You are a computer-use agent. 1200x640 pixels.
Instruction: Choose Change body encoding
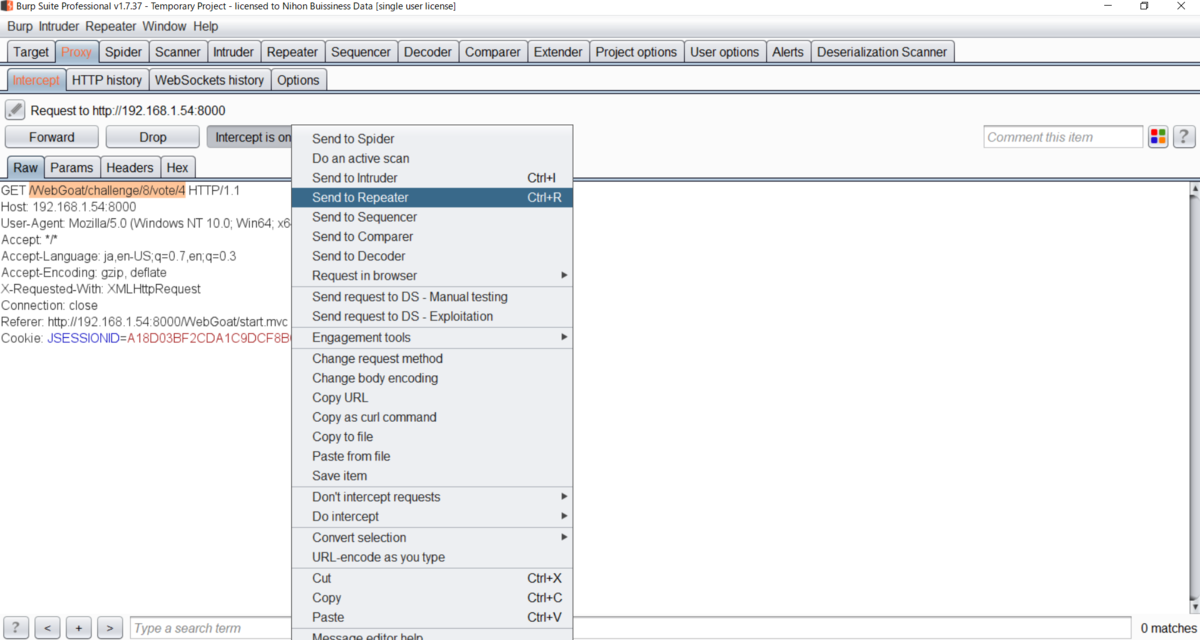click(x=432, y=378)
